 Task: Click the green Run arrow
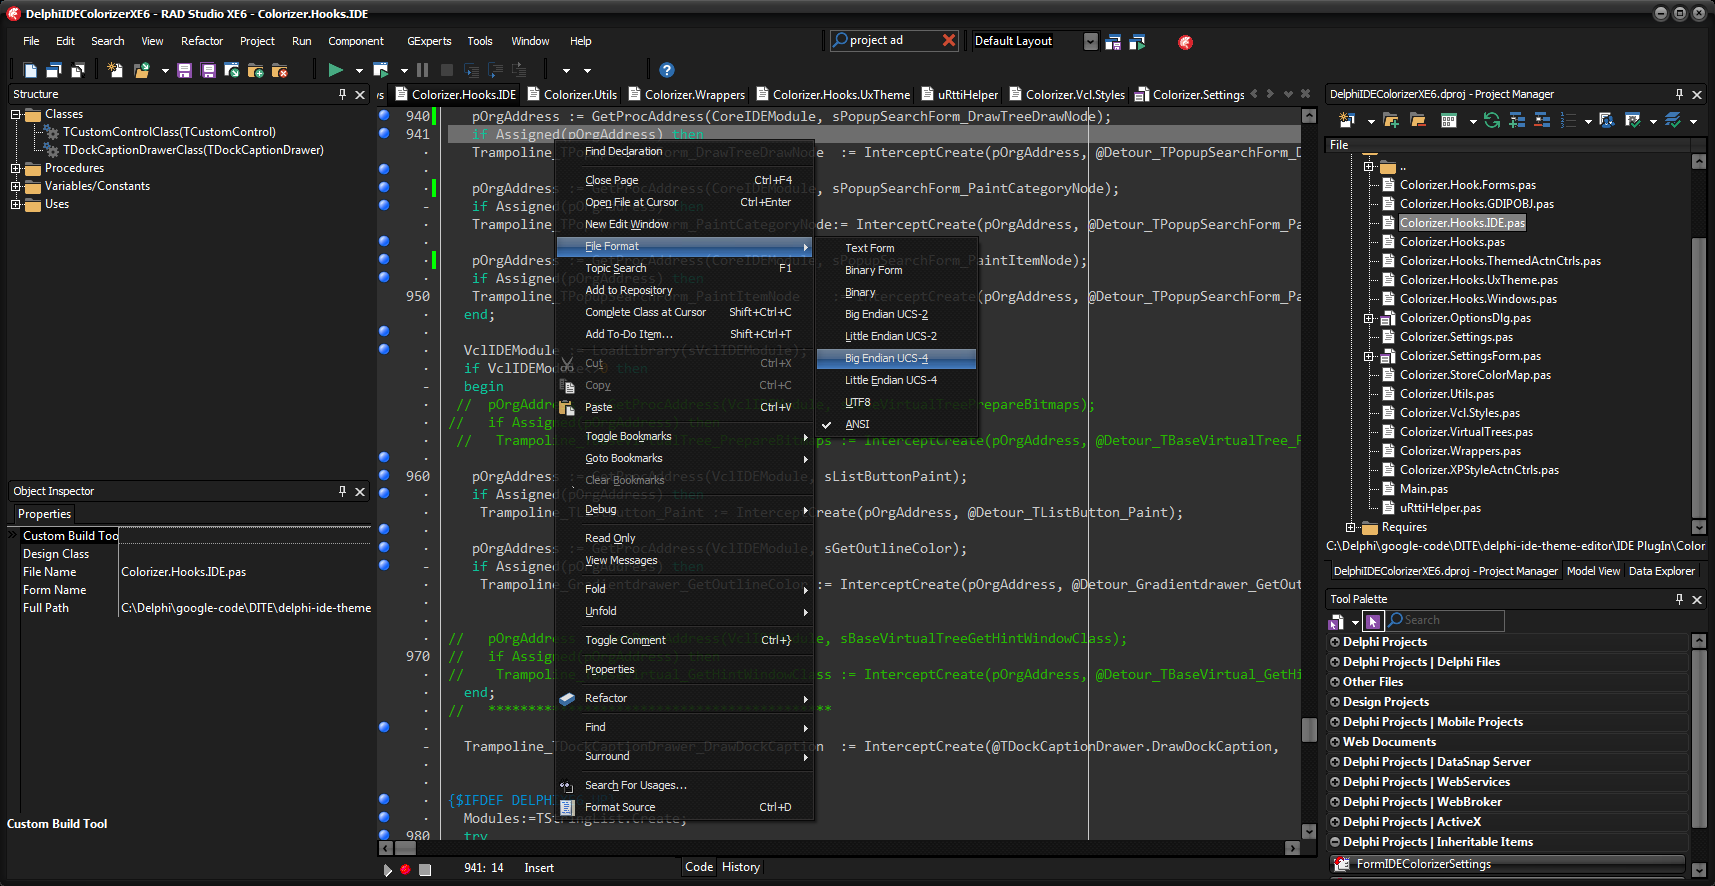click(335, 70)
